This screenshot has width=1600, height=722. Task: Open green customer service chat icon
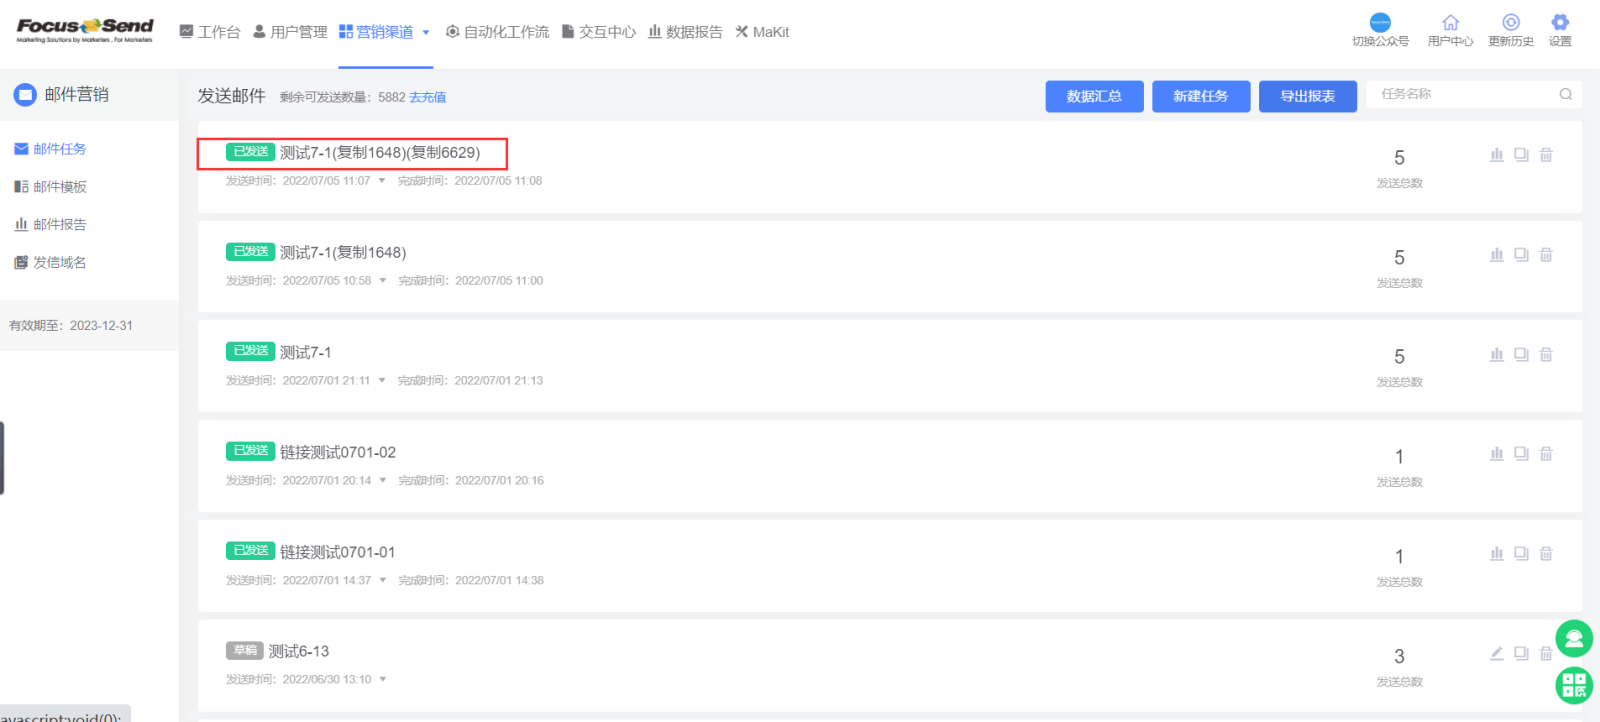[x=1574, y=638]
